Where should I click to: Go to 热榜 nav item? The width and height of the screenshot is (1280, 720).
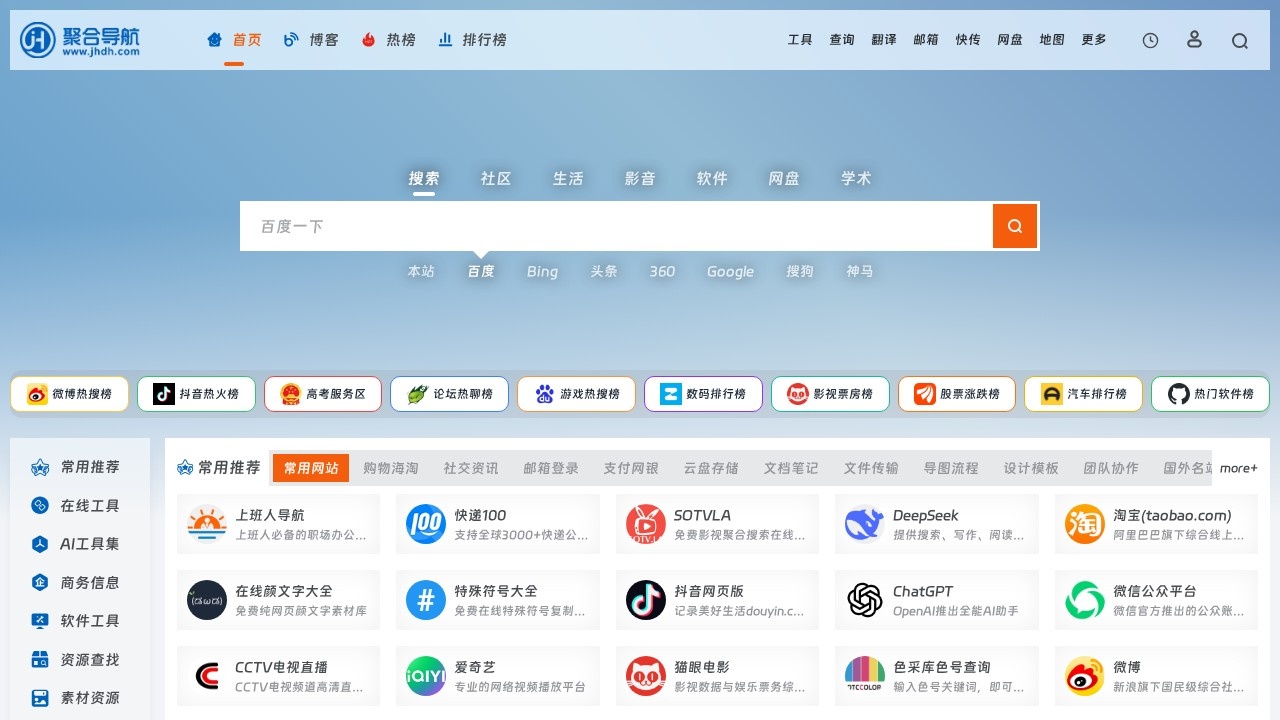pos(388,40)
